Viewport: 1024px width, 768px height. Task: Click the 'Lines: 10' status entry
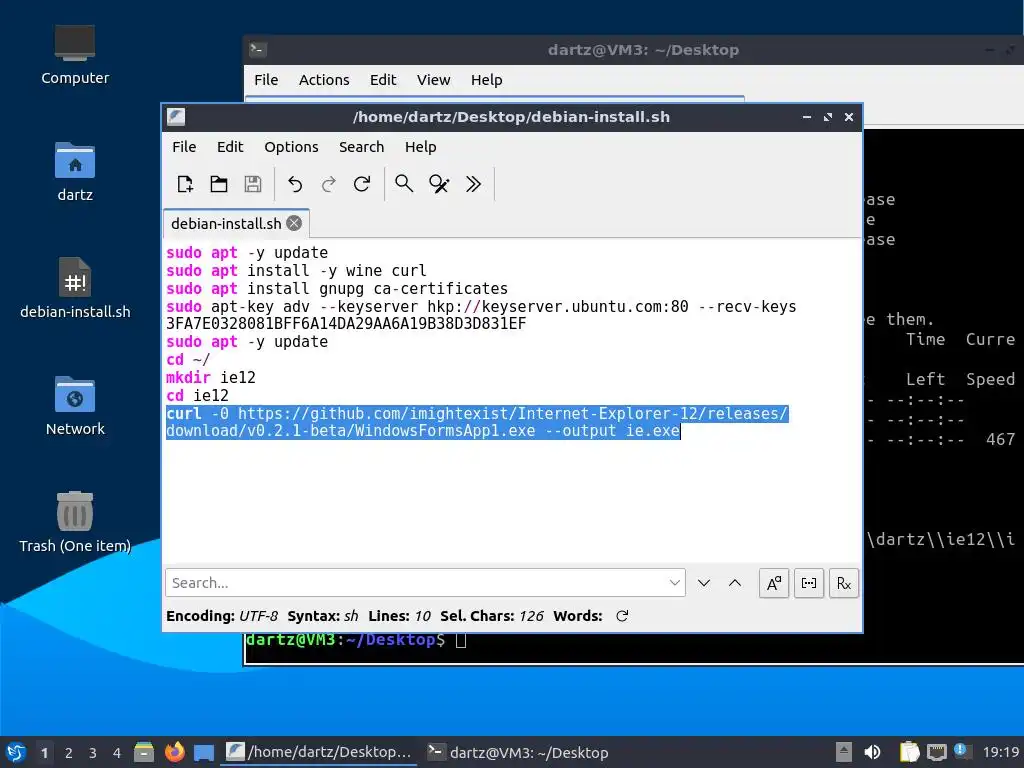point(400,616)
